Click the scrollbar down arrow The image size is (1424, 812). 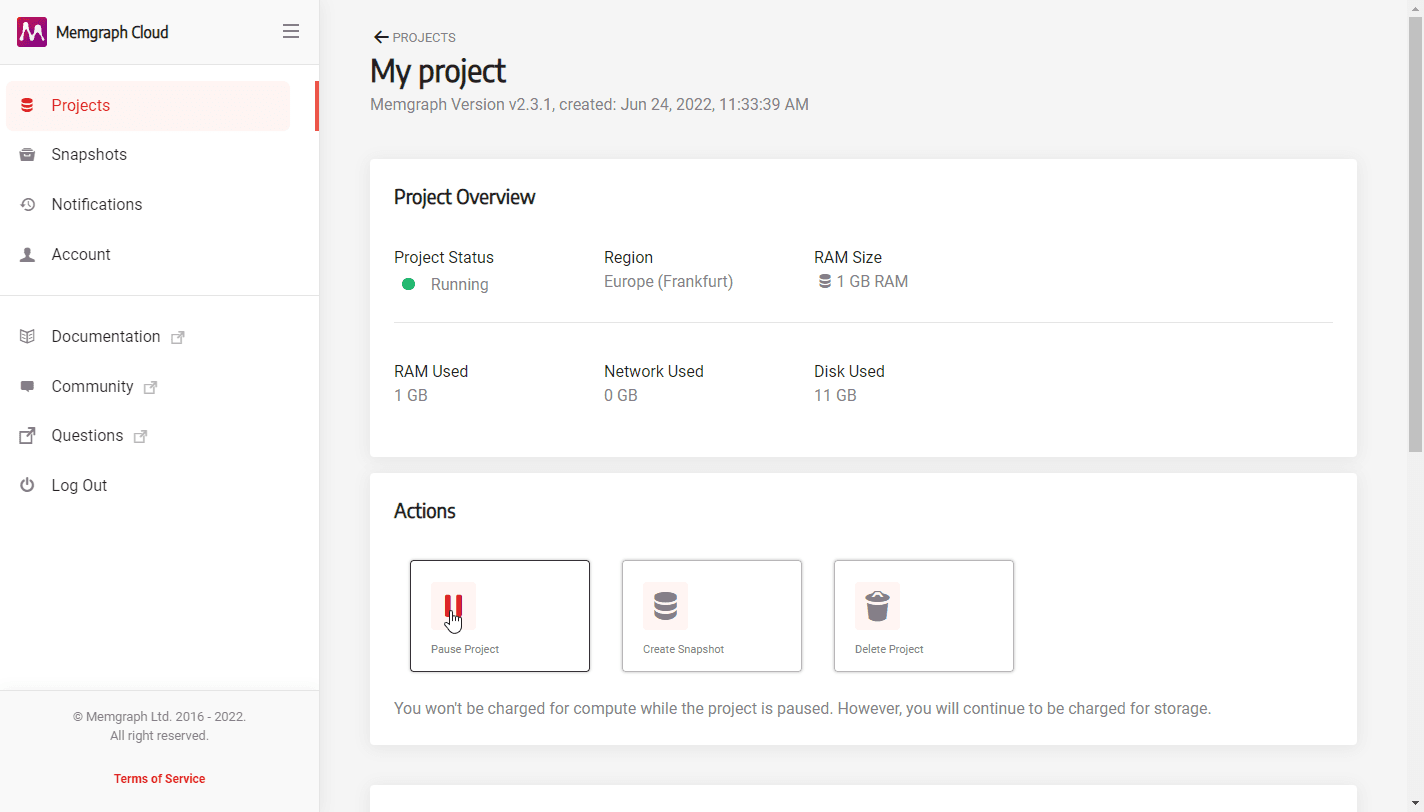tap(1415, 804)
